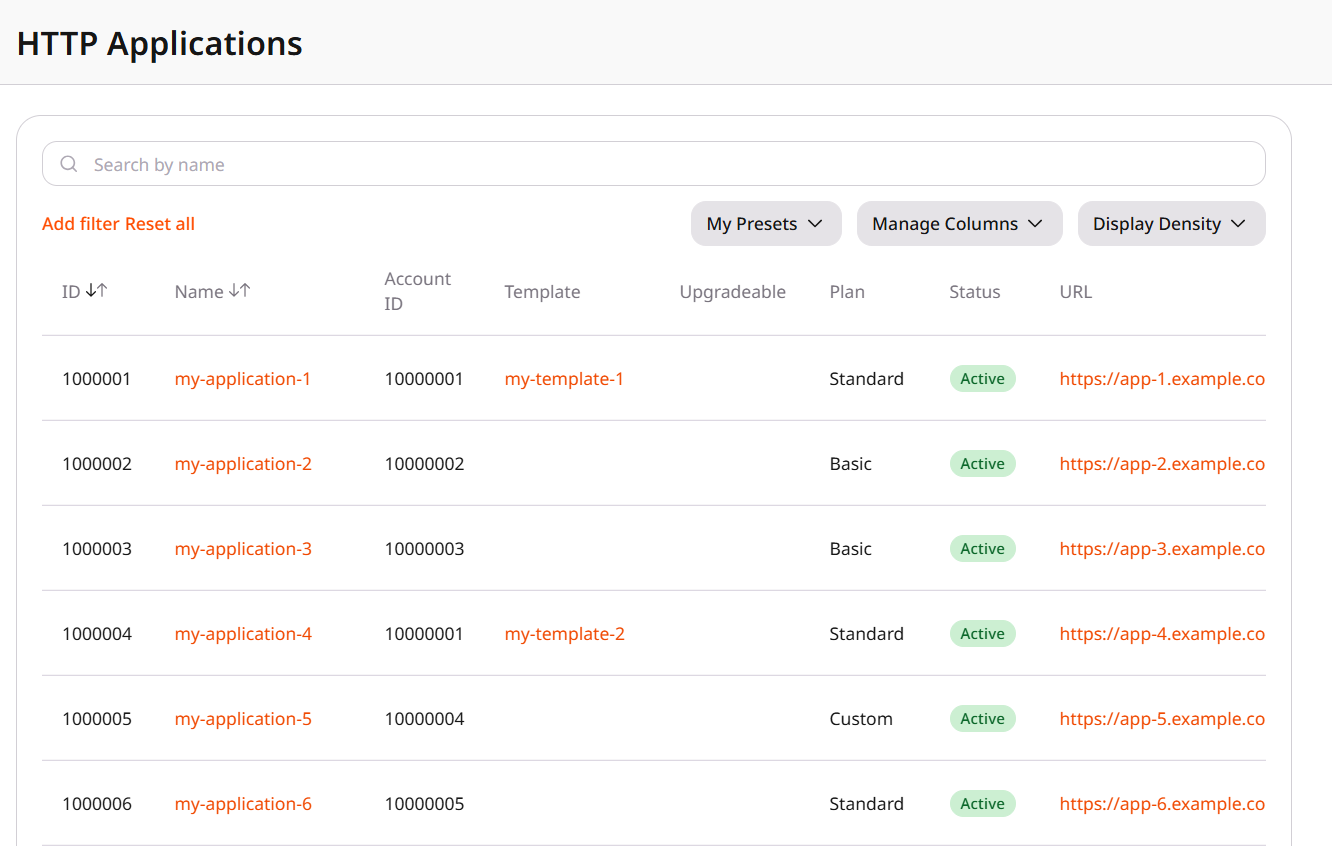1333x846 pixels.
Task: Click the Status column header
Action: click(975, 292)
